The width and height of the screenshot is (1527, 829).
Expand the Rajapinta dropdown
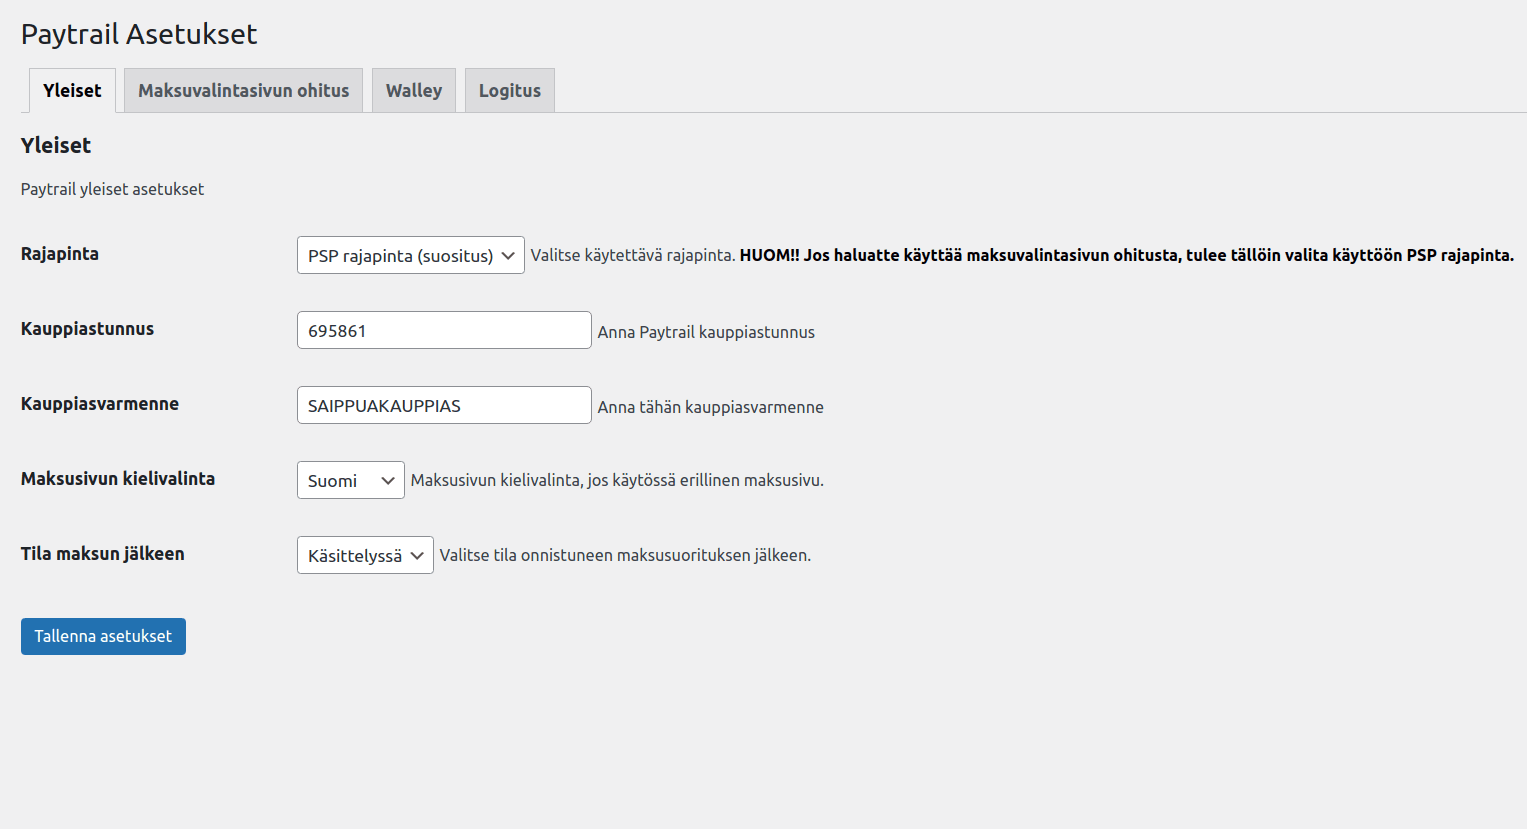[410, 255]
